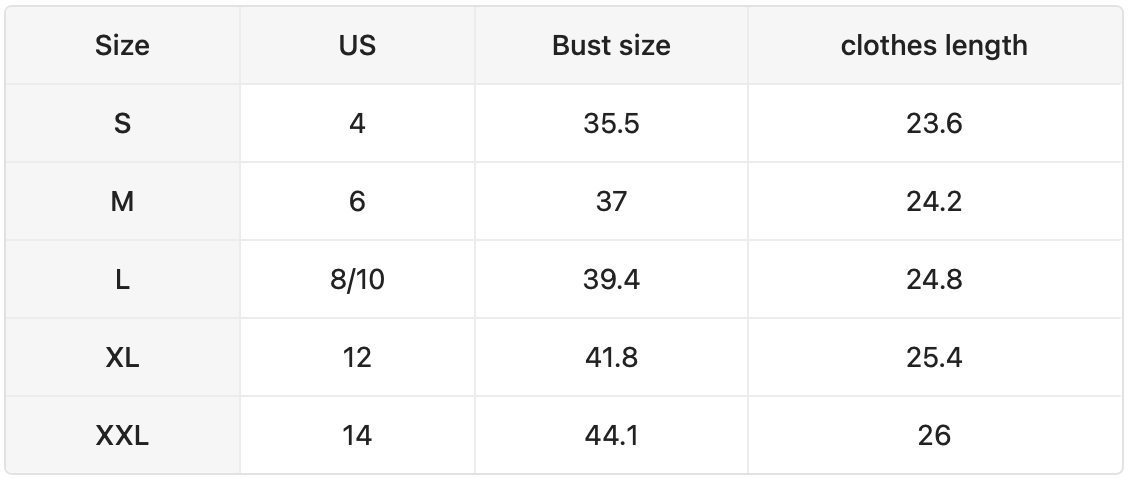Select the bust size 37 cell
The width and height of the screenshot is (1134, 478).
(611, 201)
